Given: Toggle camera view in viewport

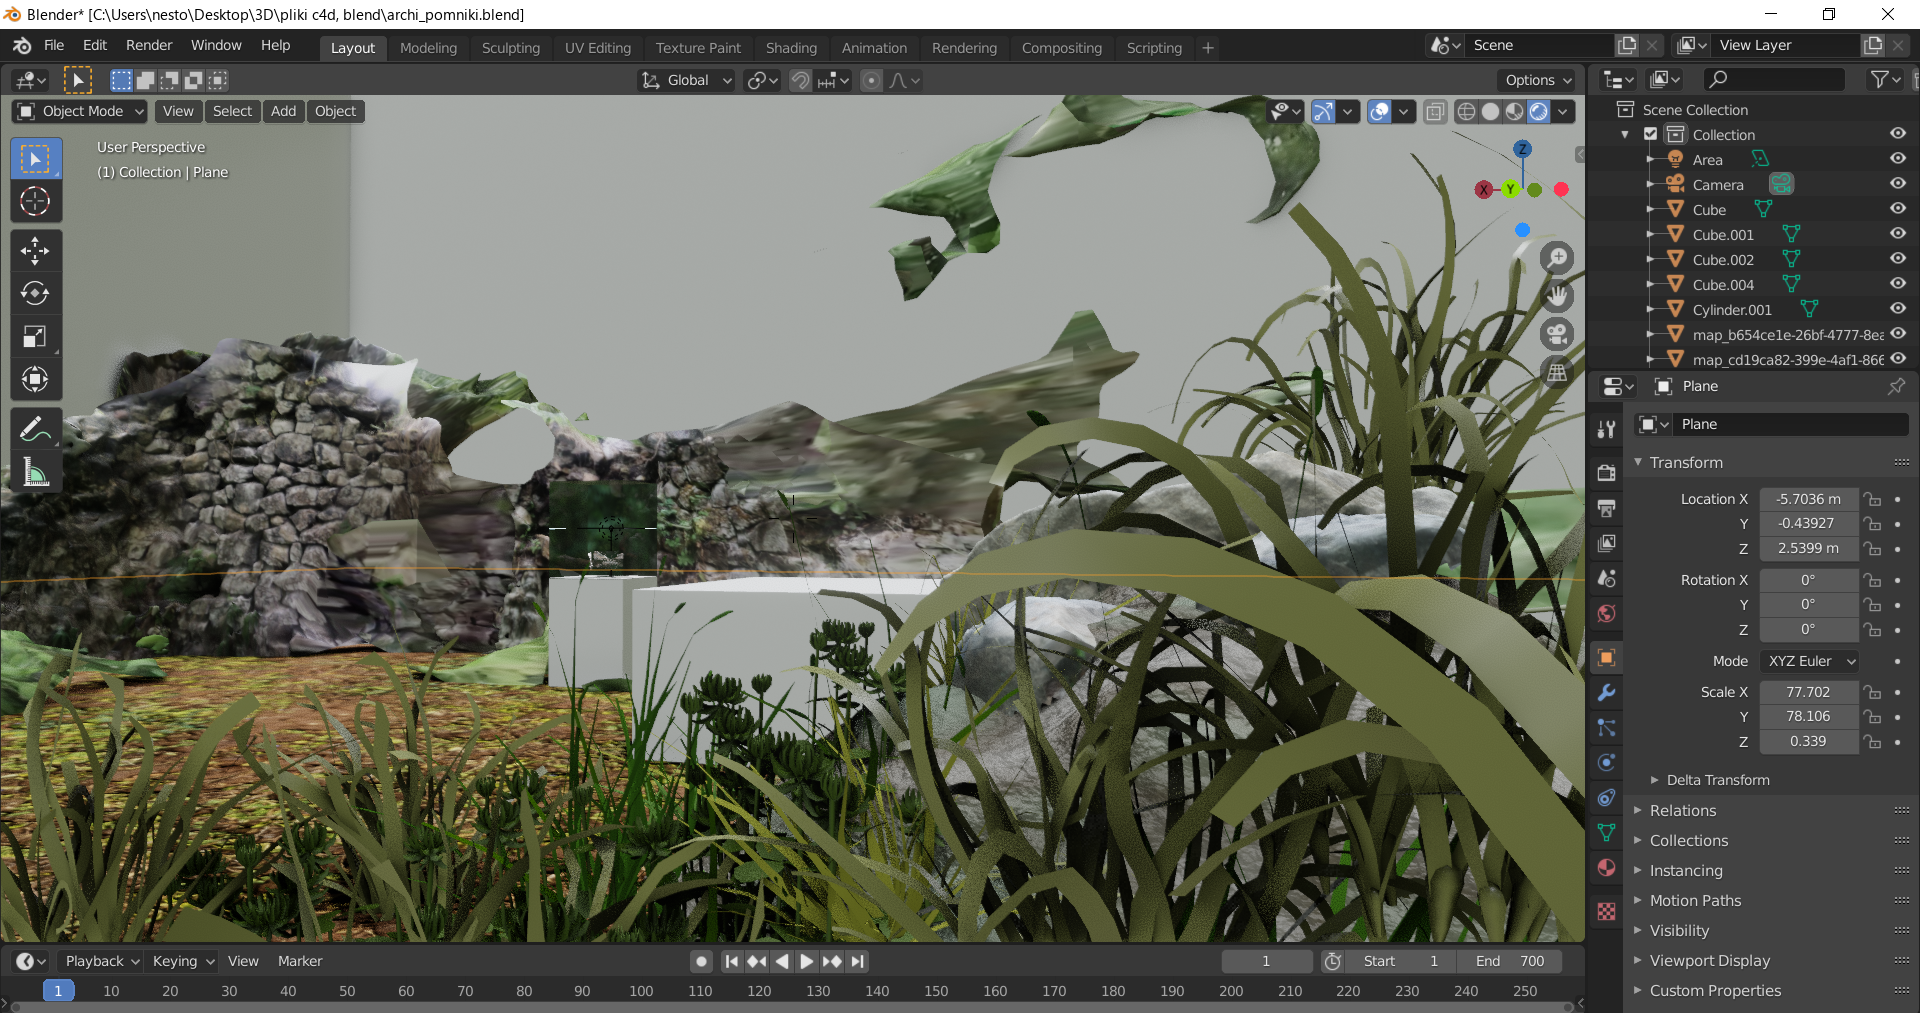Looking at the screenshot, I should coord(1557,334).
